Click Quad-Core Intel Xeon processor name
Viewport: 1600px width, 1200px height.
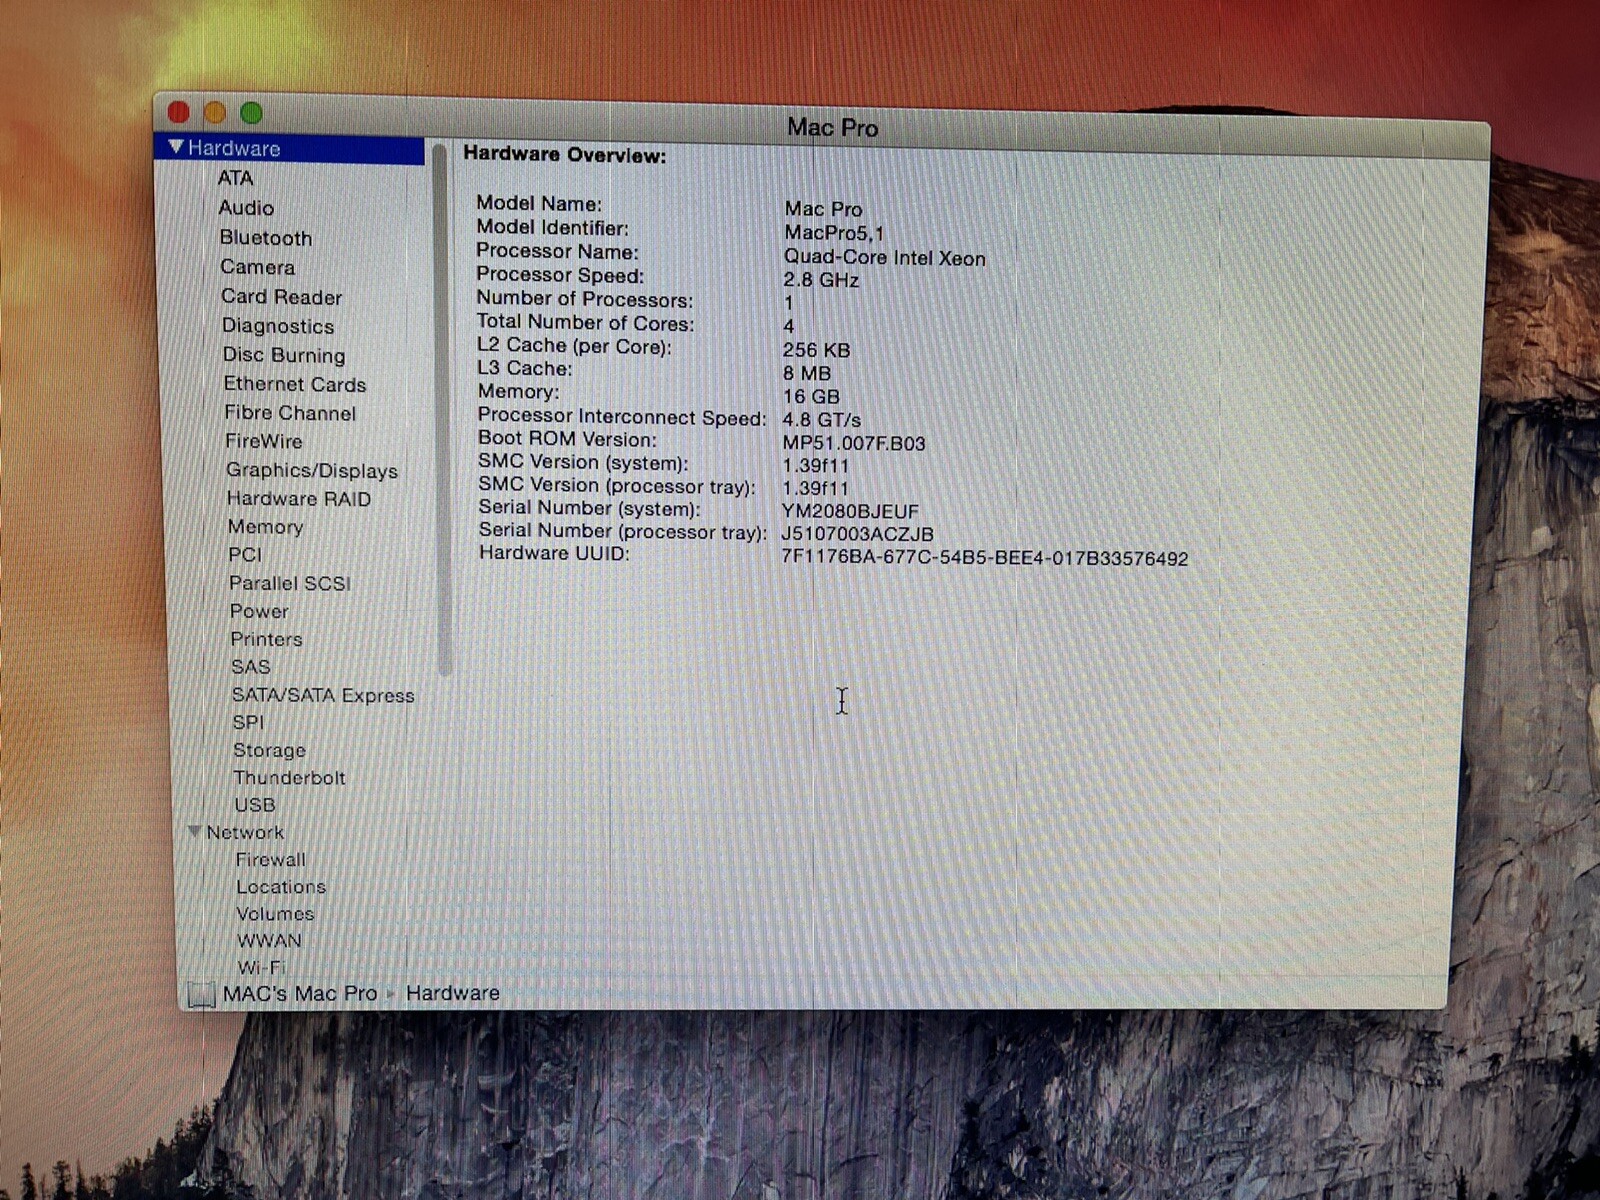[885, 258]
